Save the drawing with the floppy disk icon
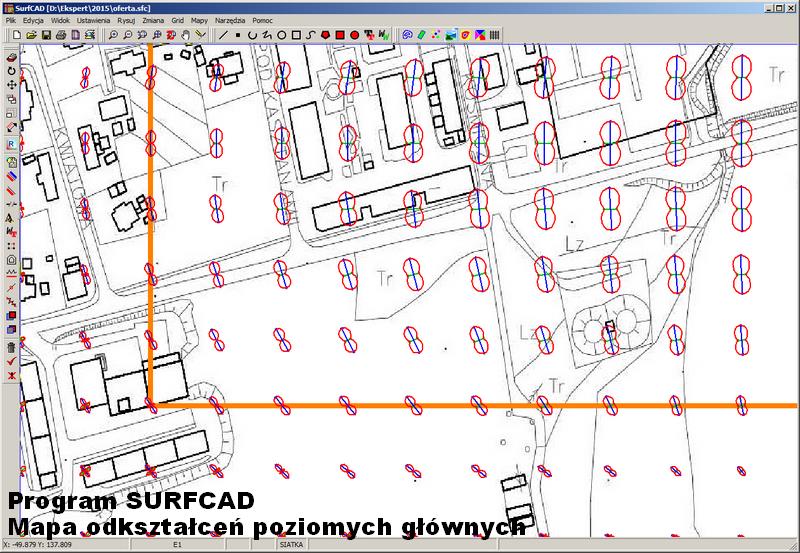Viewport: 800px width, 553px height. (x=46, y=35)
